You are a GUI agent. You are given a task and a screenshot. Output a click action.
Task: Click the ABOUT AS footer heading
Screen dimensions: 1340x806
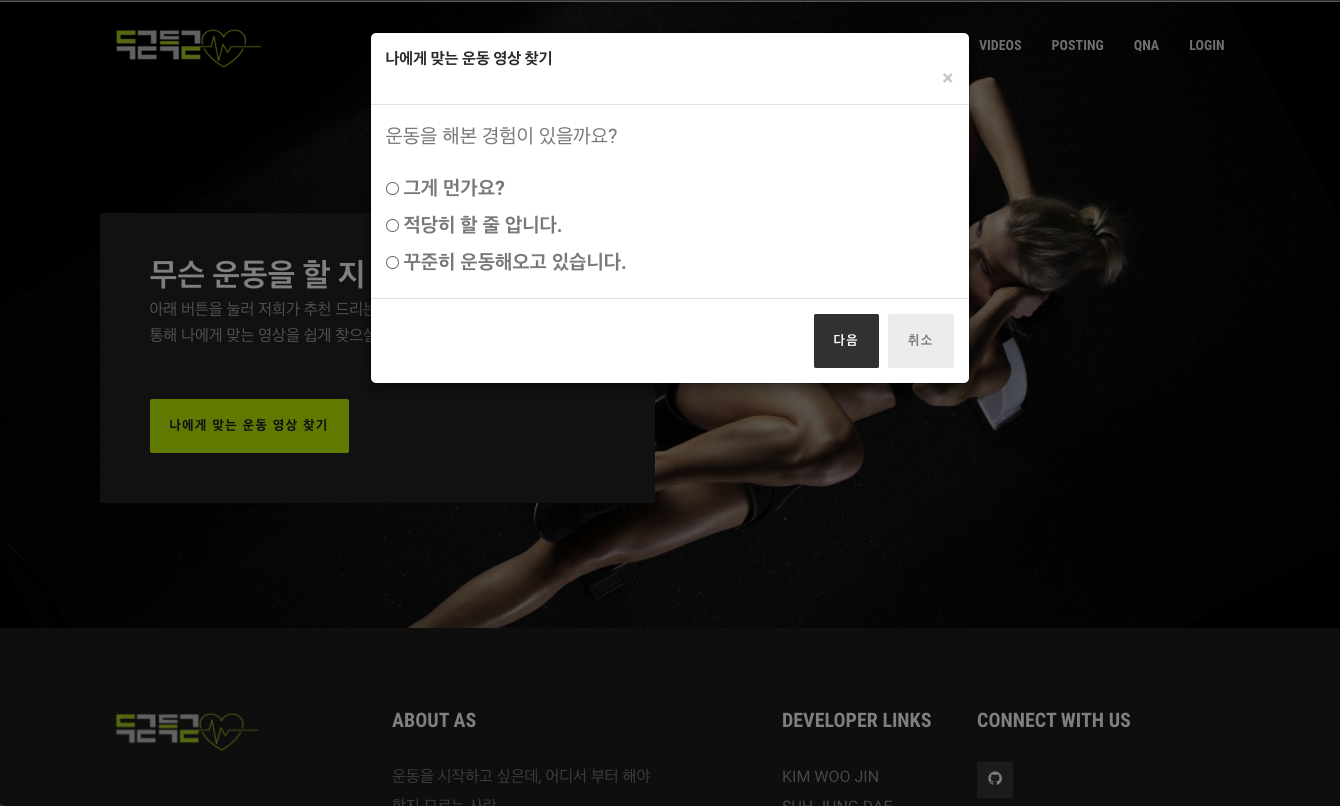coord(434,721)
